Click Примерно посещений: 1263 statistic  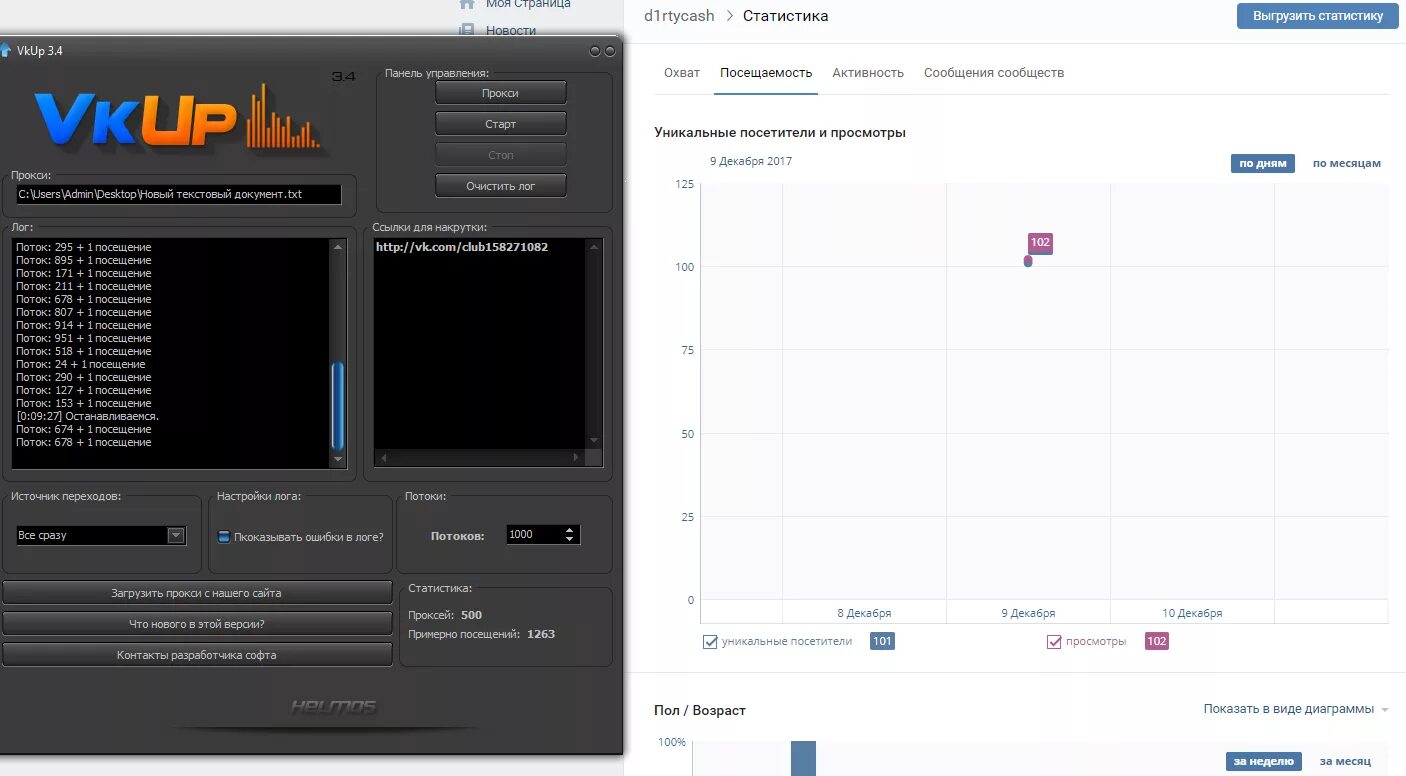481,634
